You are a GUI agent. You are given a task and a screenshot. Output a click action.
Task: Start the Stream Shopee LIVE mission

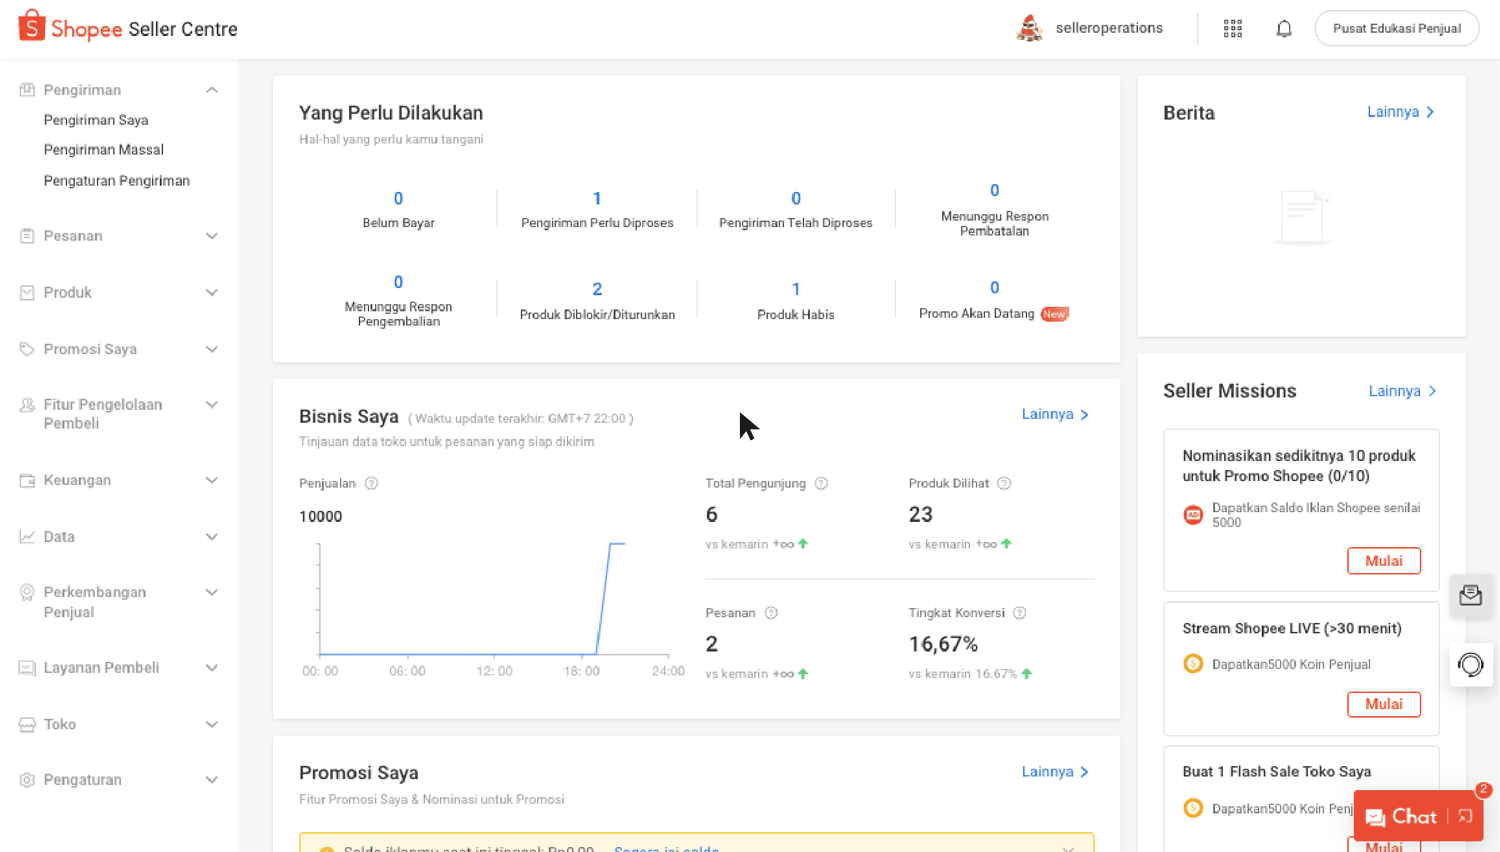point(1383,704)
